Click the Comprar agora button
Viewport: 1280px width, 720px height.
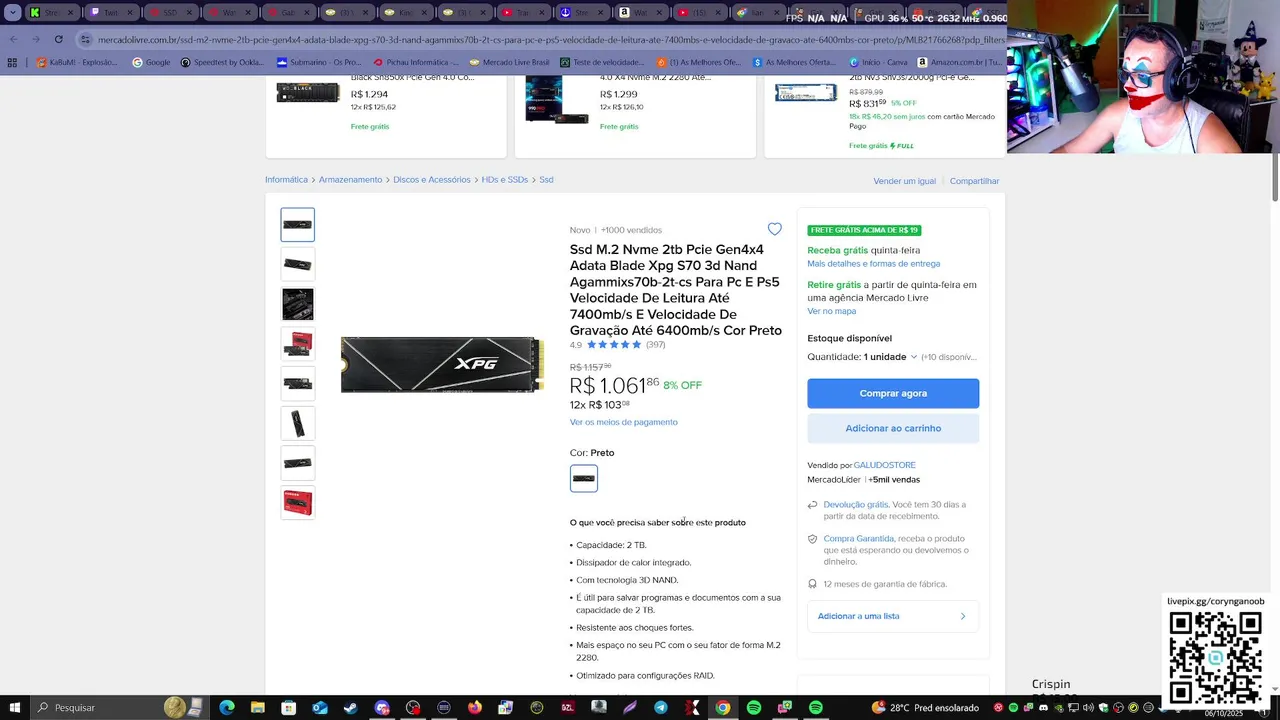point(893,393)
